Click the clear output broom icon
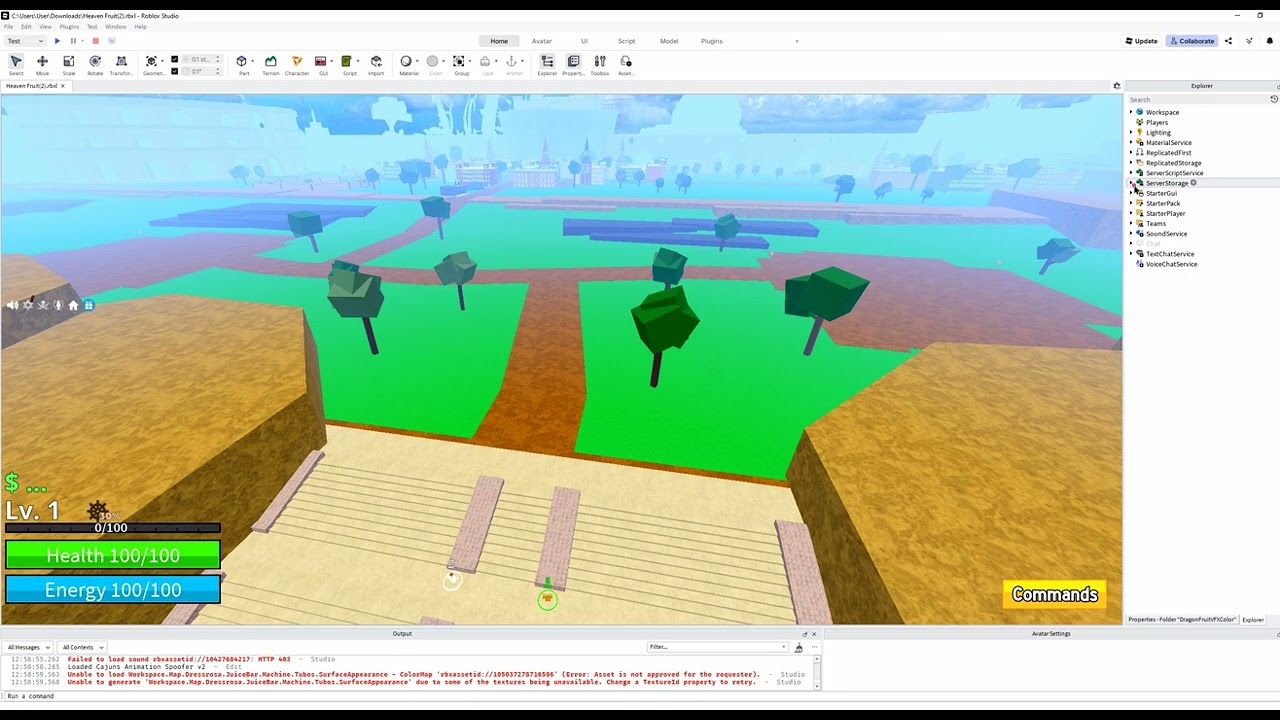Screen dimensions: 1280x720 coord(798,647)
